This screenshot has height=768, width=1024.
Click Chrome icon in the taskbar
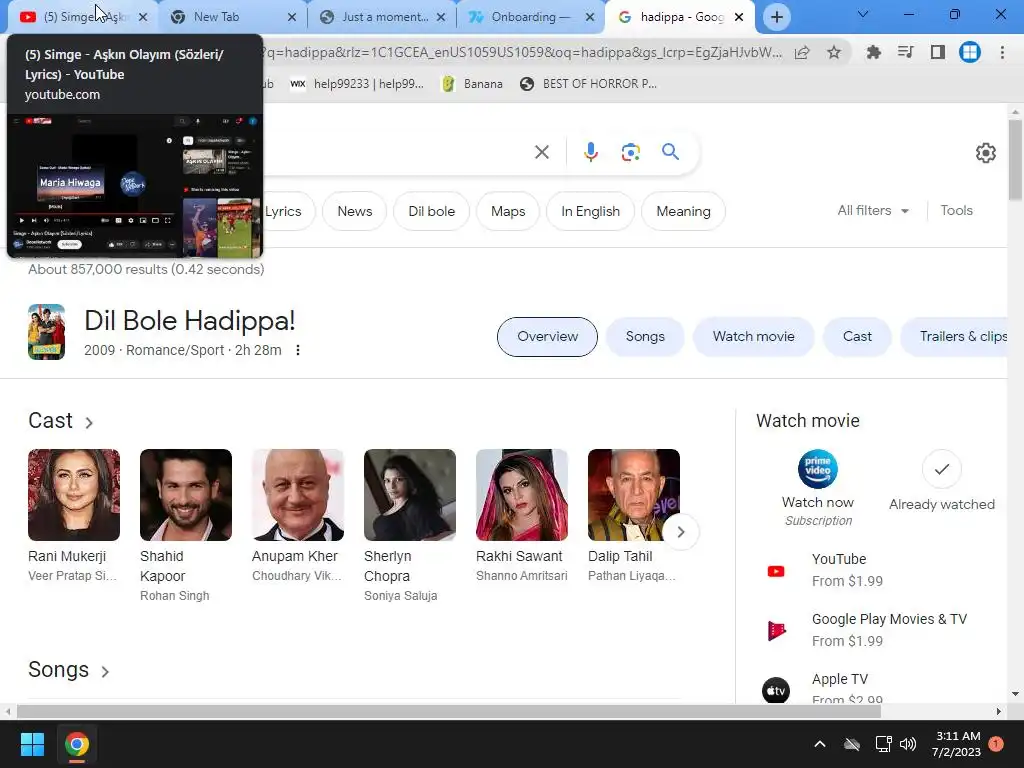tap(76, 744)
